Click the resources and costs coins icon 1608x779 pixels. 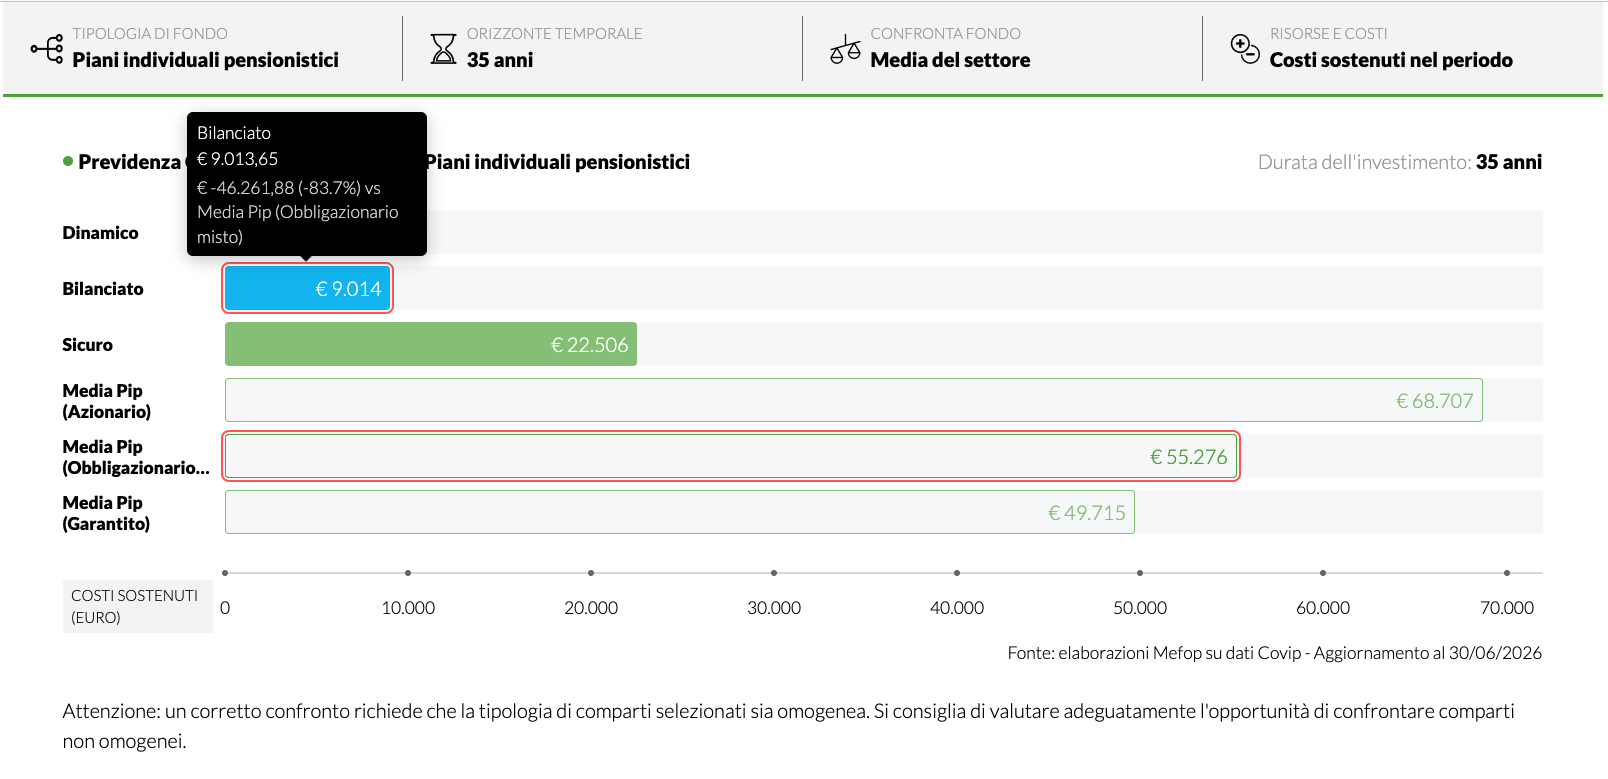coord(1245,48)
